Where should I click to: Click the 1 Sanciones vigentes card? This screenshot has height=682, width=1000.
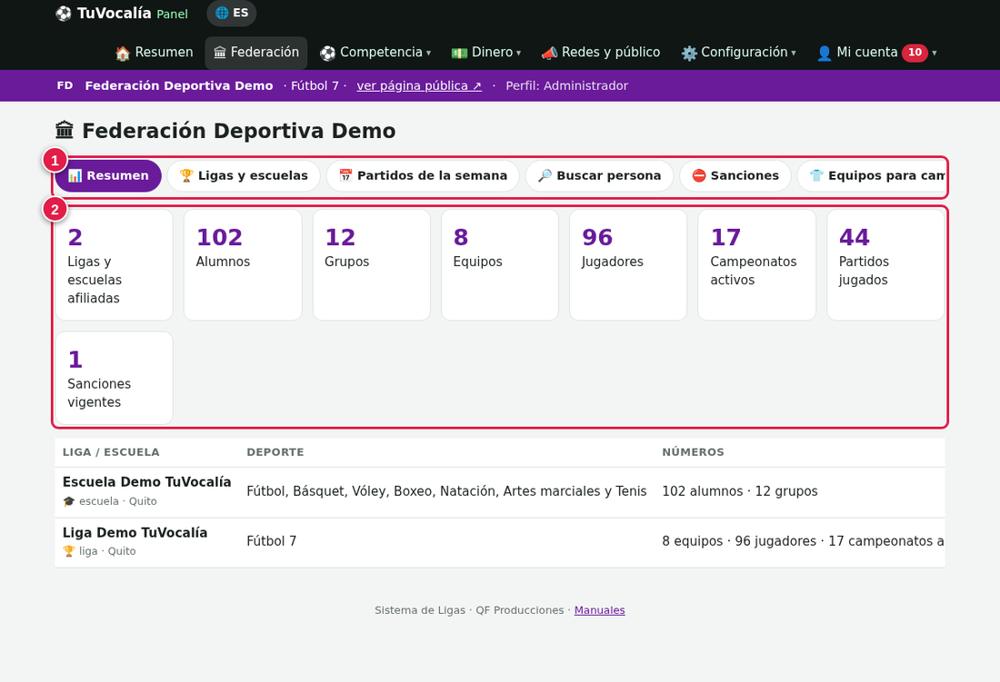[x=114, y=378]
